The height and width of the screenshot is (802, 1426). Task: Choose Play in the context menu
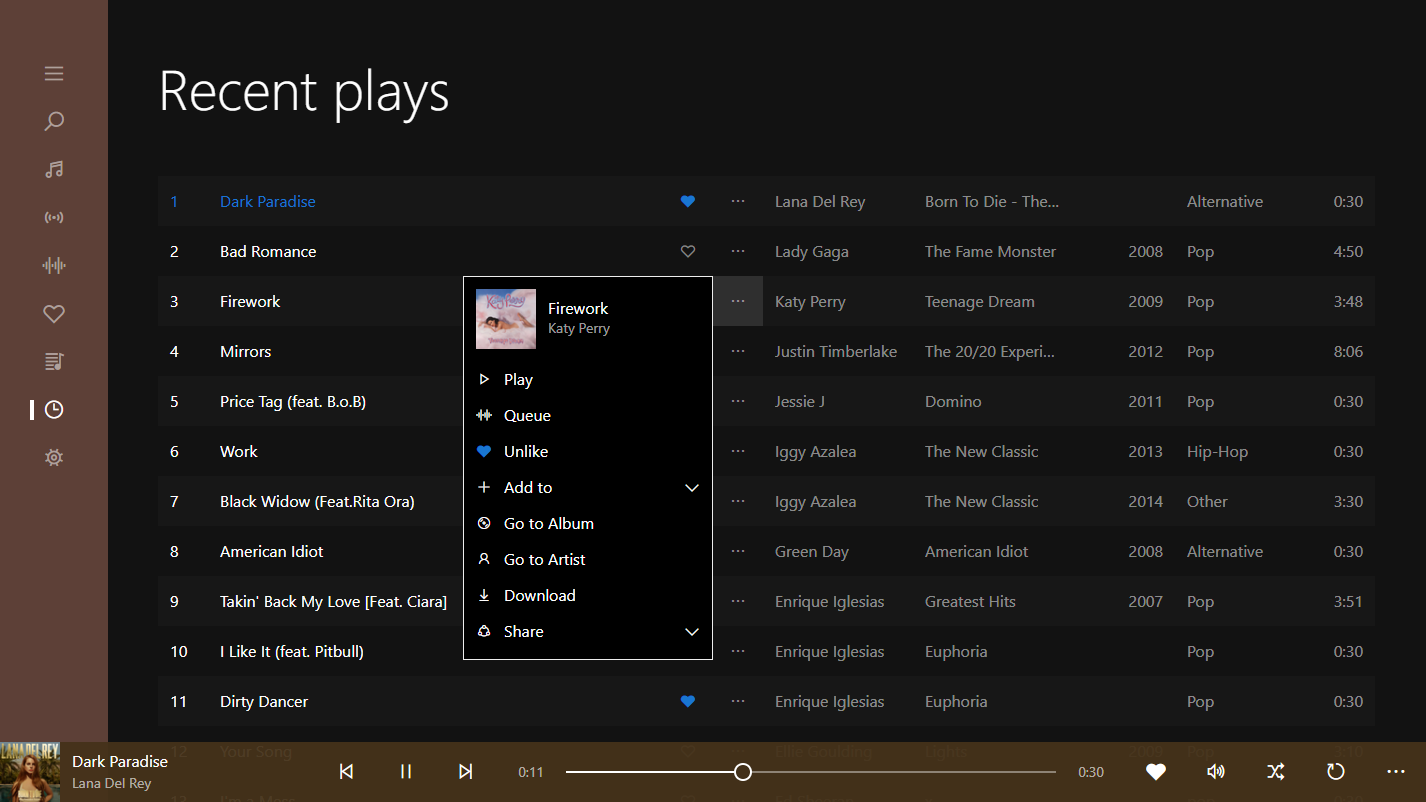(588, 379)
